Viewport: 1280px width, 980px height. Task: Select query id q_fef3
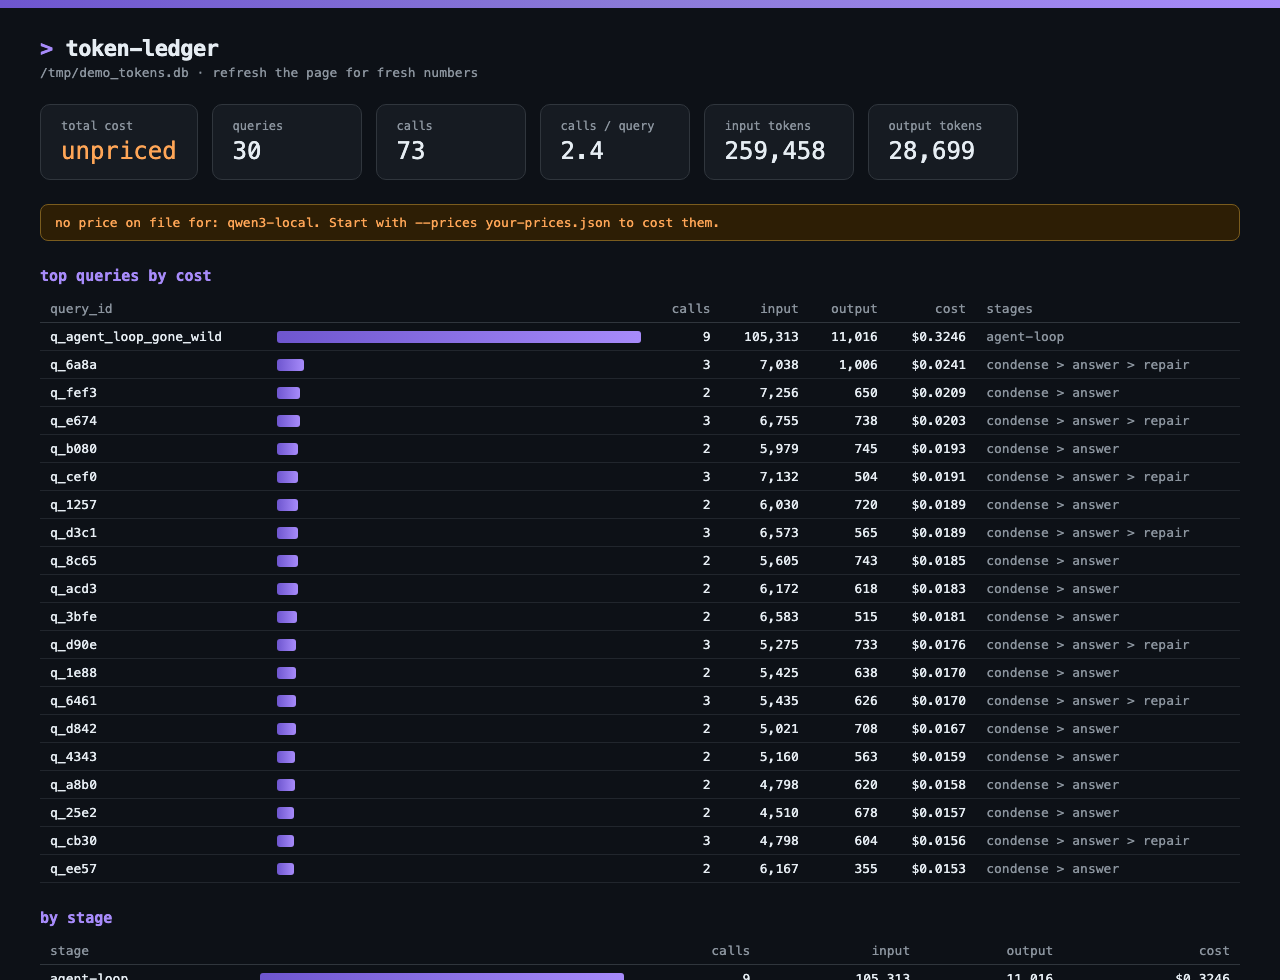[73, 393]
